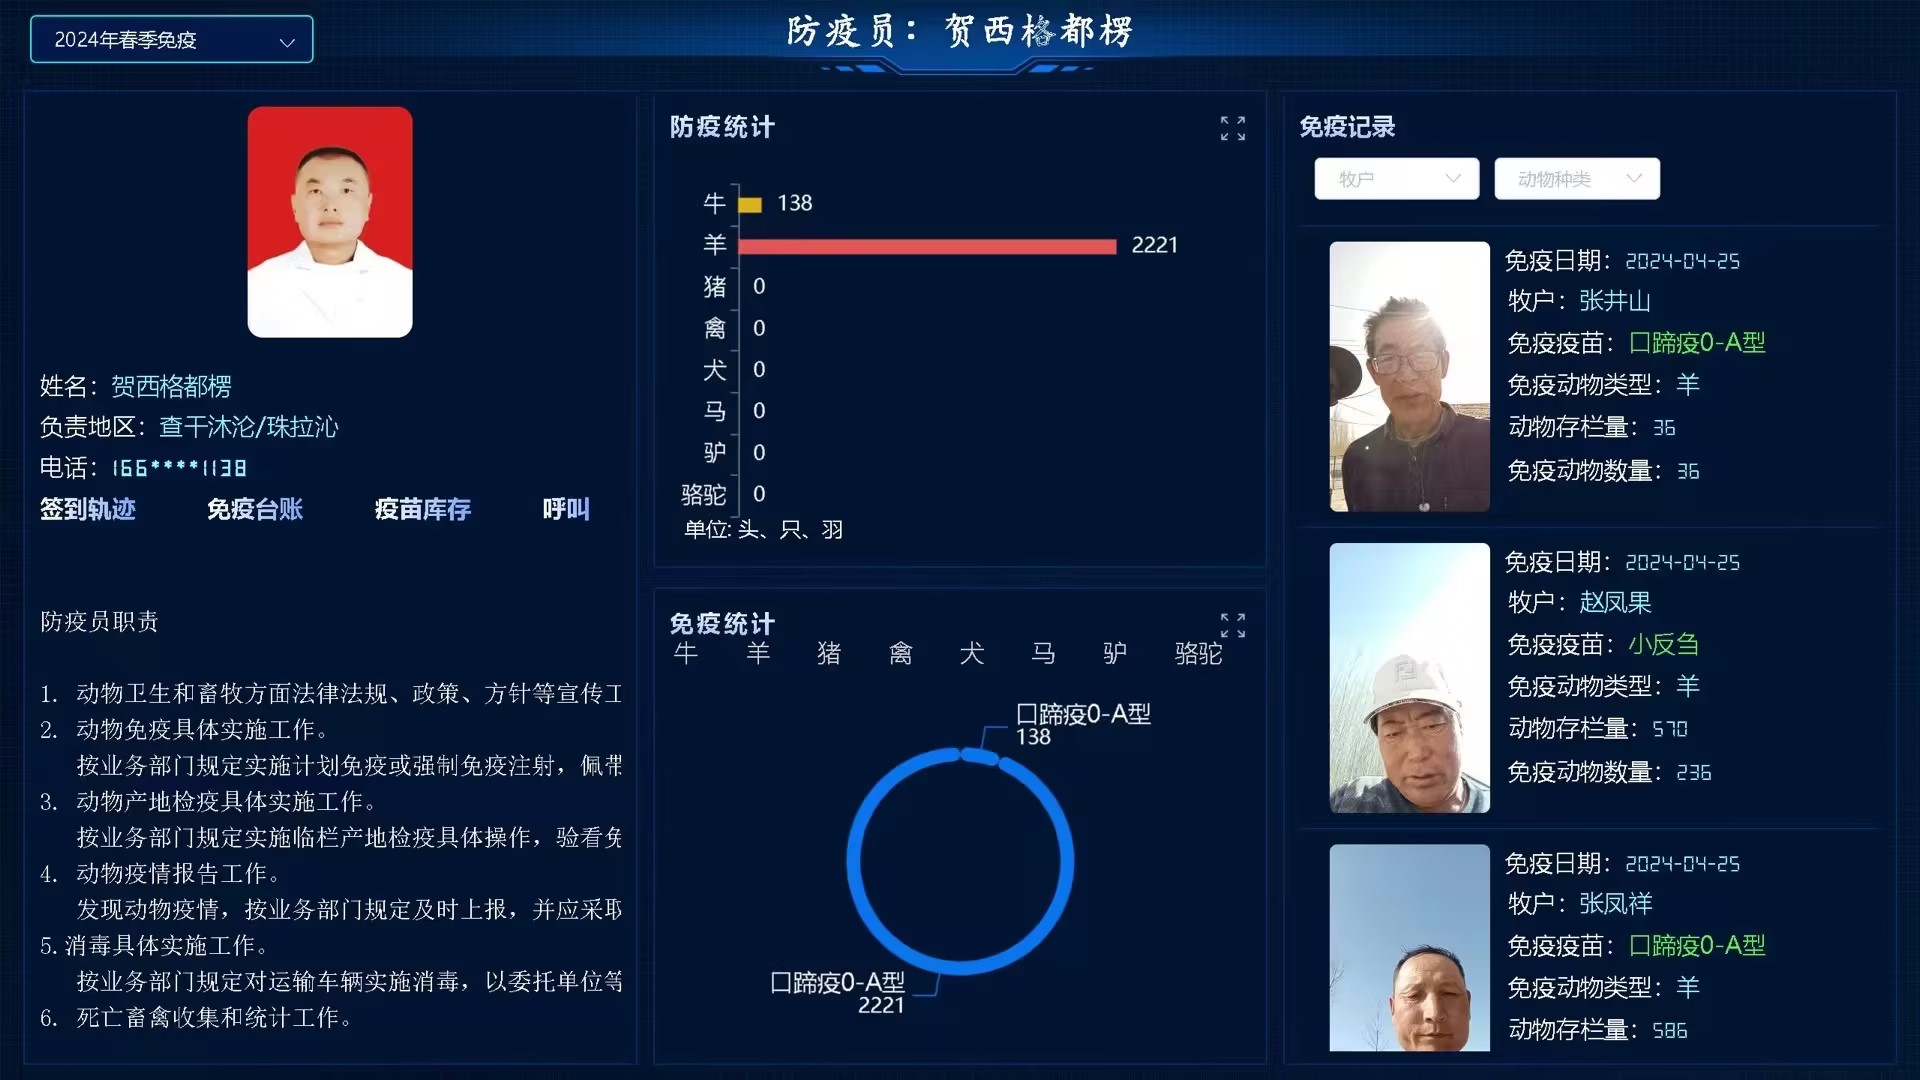Expand the 免疫统计 chart to fullscreen
The height and width of the screenshot is (1080, 1920).
point(1232,625)
